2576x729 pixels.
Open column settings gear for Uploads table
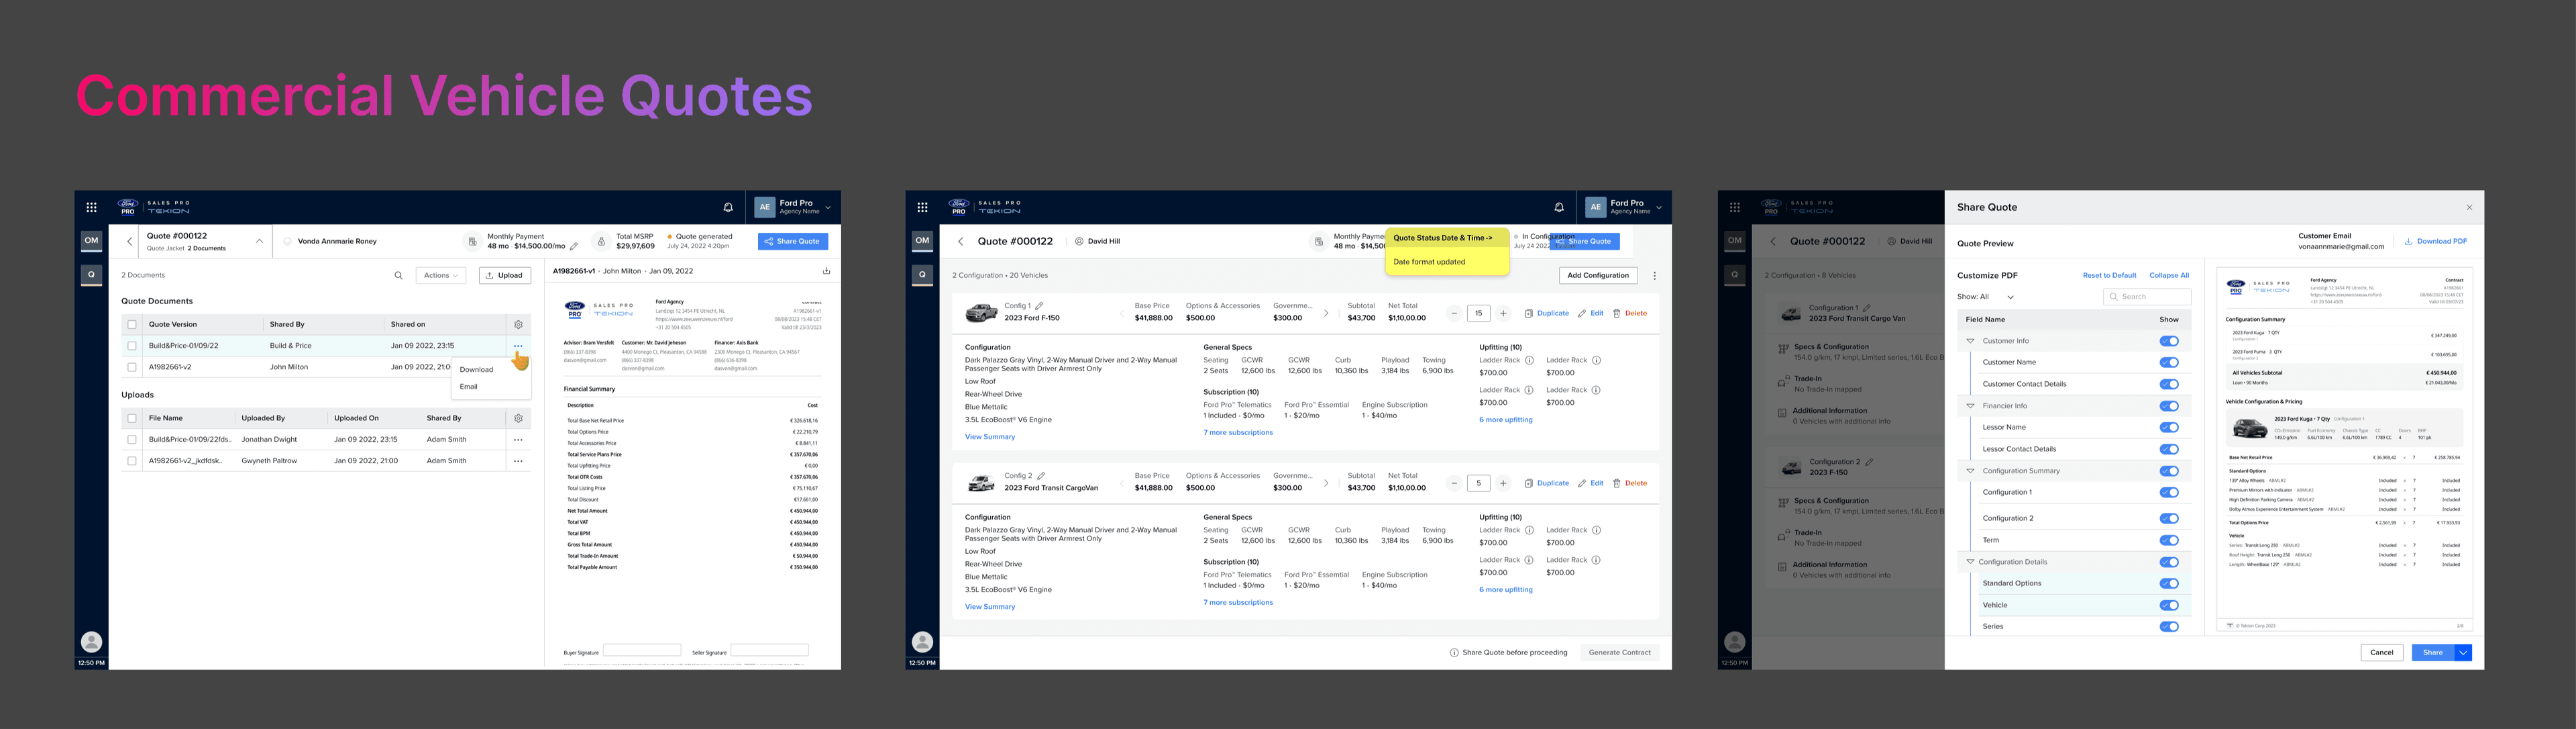click(518, 418)
